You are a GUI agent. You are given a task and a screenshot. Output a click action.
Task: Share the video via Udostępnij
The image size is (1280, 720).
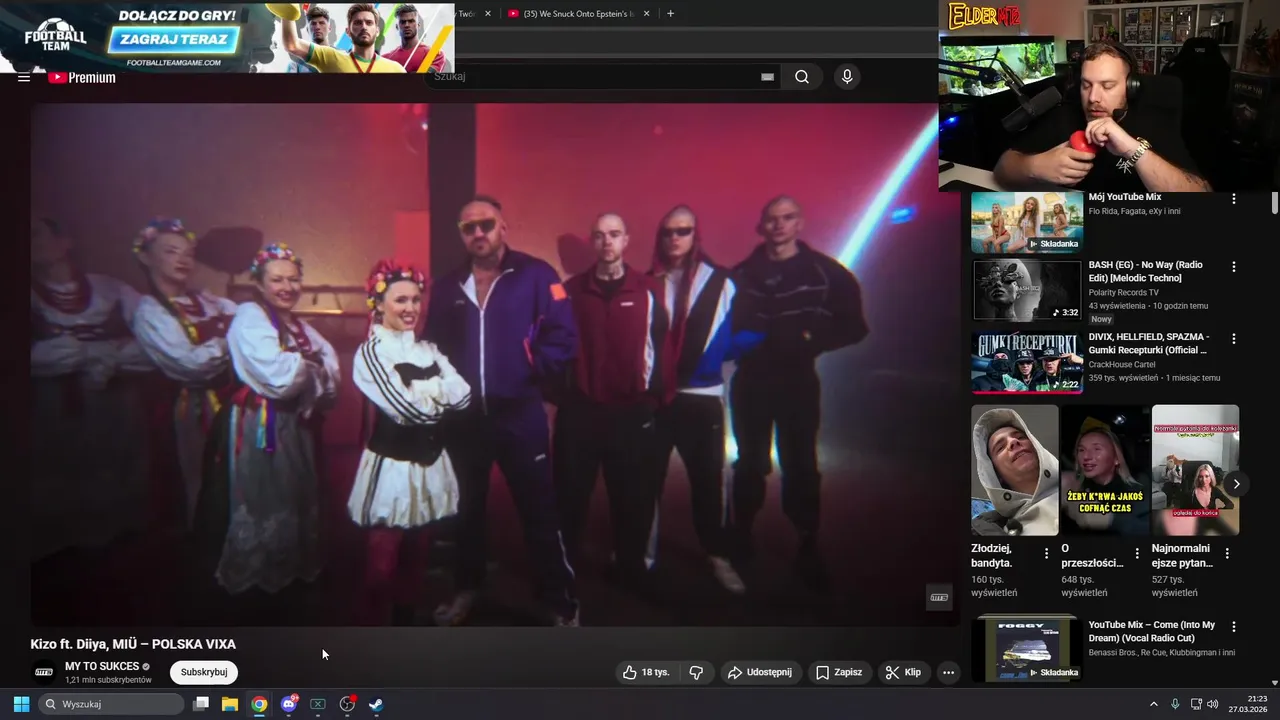click(759, 672)
